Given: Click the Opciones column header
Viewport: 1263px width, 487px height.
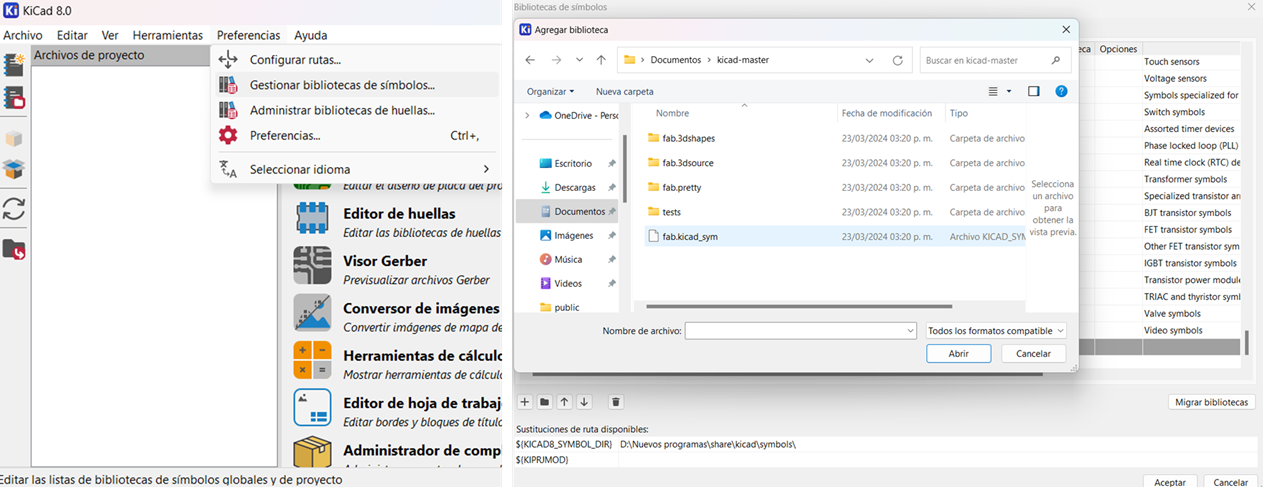Looking at the screenshot, I should click(1118, 49).
